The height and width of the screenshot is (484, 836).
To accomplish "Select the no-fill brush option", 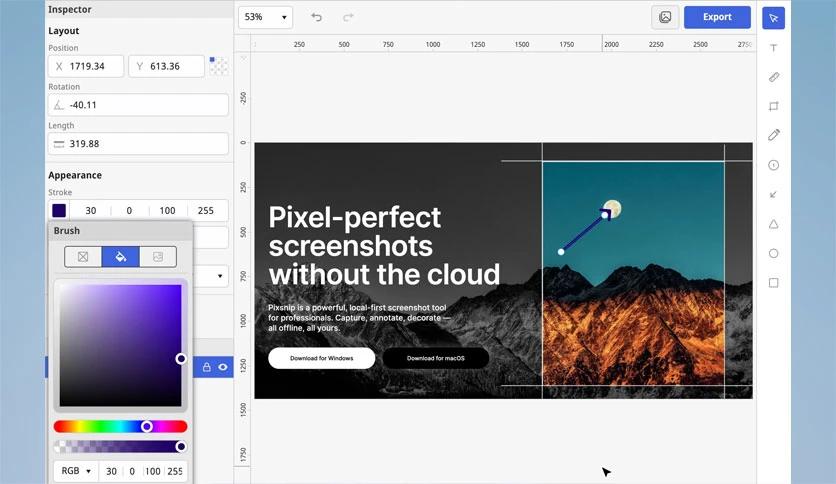I will tap(83, 257).
